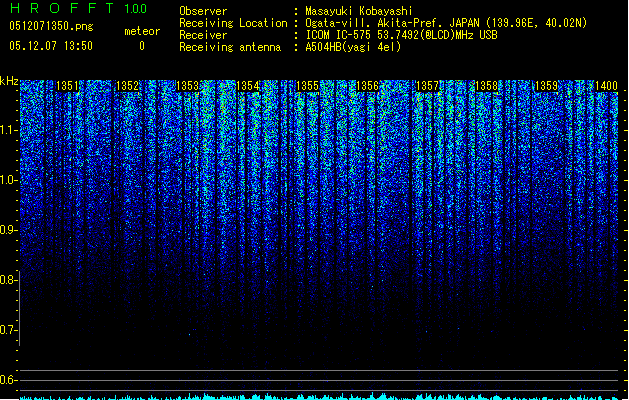
Task: Click the 1.1 frequency axis label
Action: [9, 130]
